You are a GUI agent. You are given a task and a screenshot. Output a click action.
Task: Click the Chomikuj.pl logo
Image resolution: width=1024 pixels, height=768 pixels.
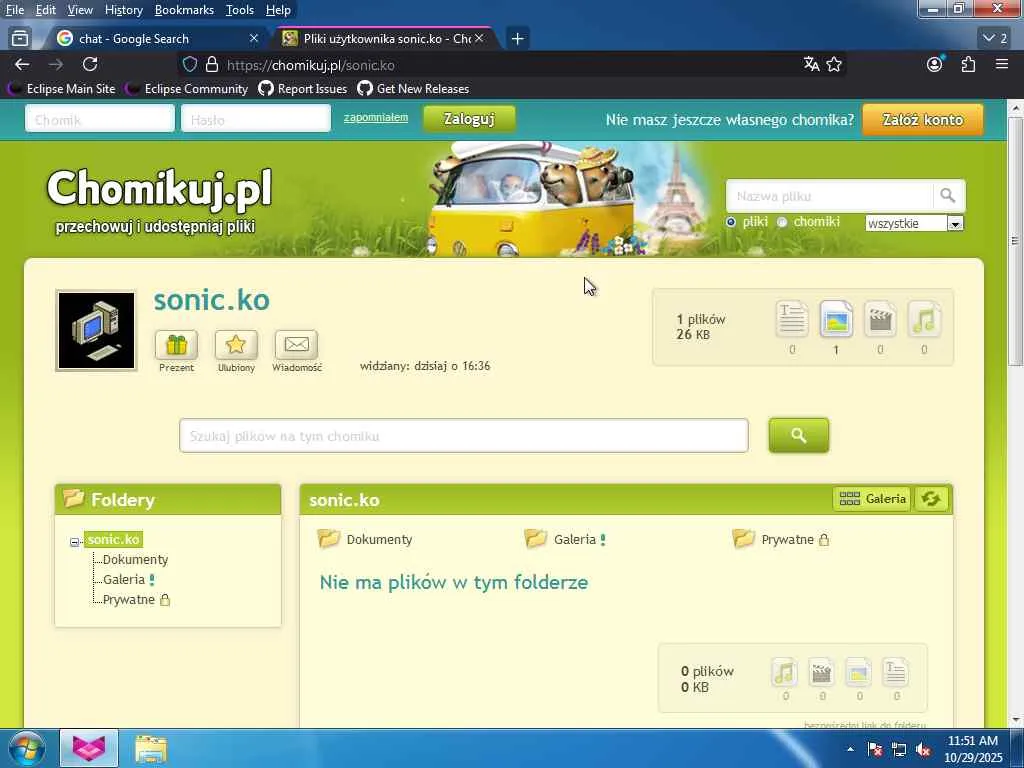[x=159, y=189]
